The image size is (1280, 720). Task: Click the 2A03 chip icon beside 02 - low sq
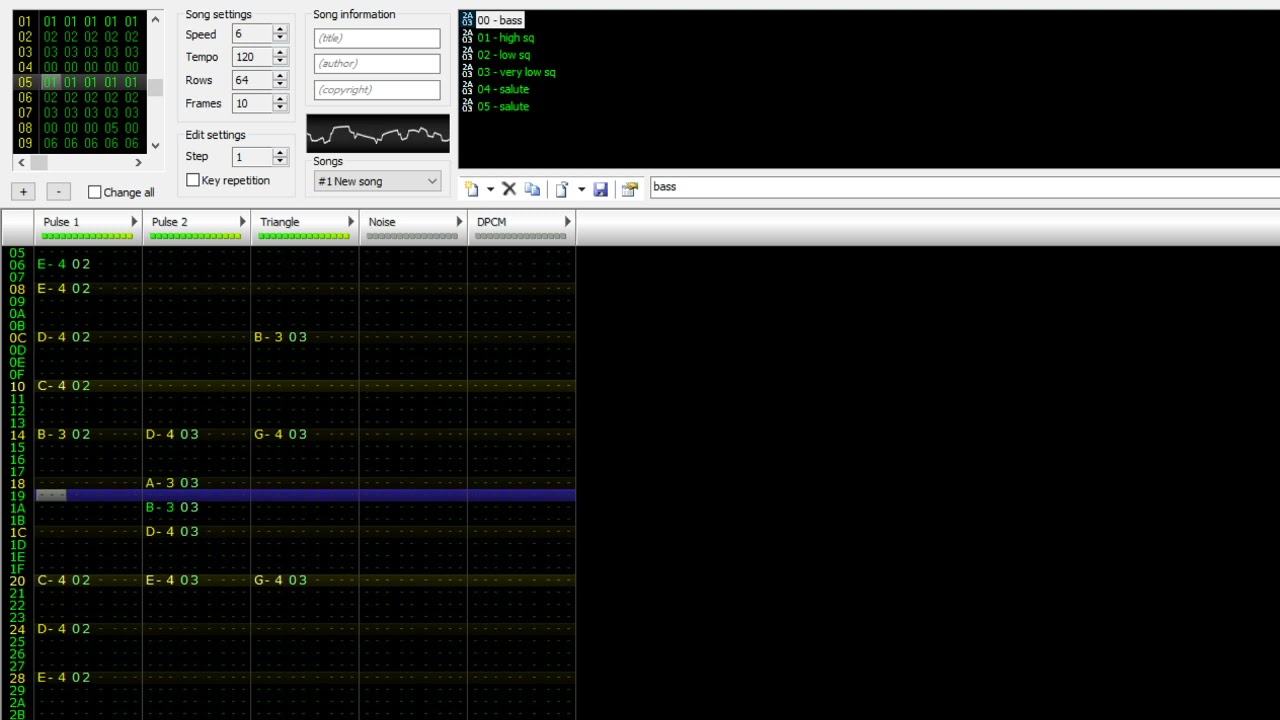click(x=467, y=55)
